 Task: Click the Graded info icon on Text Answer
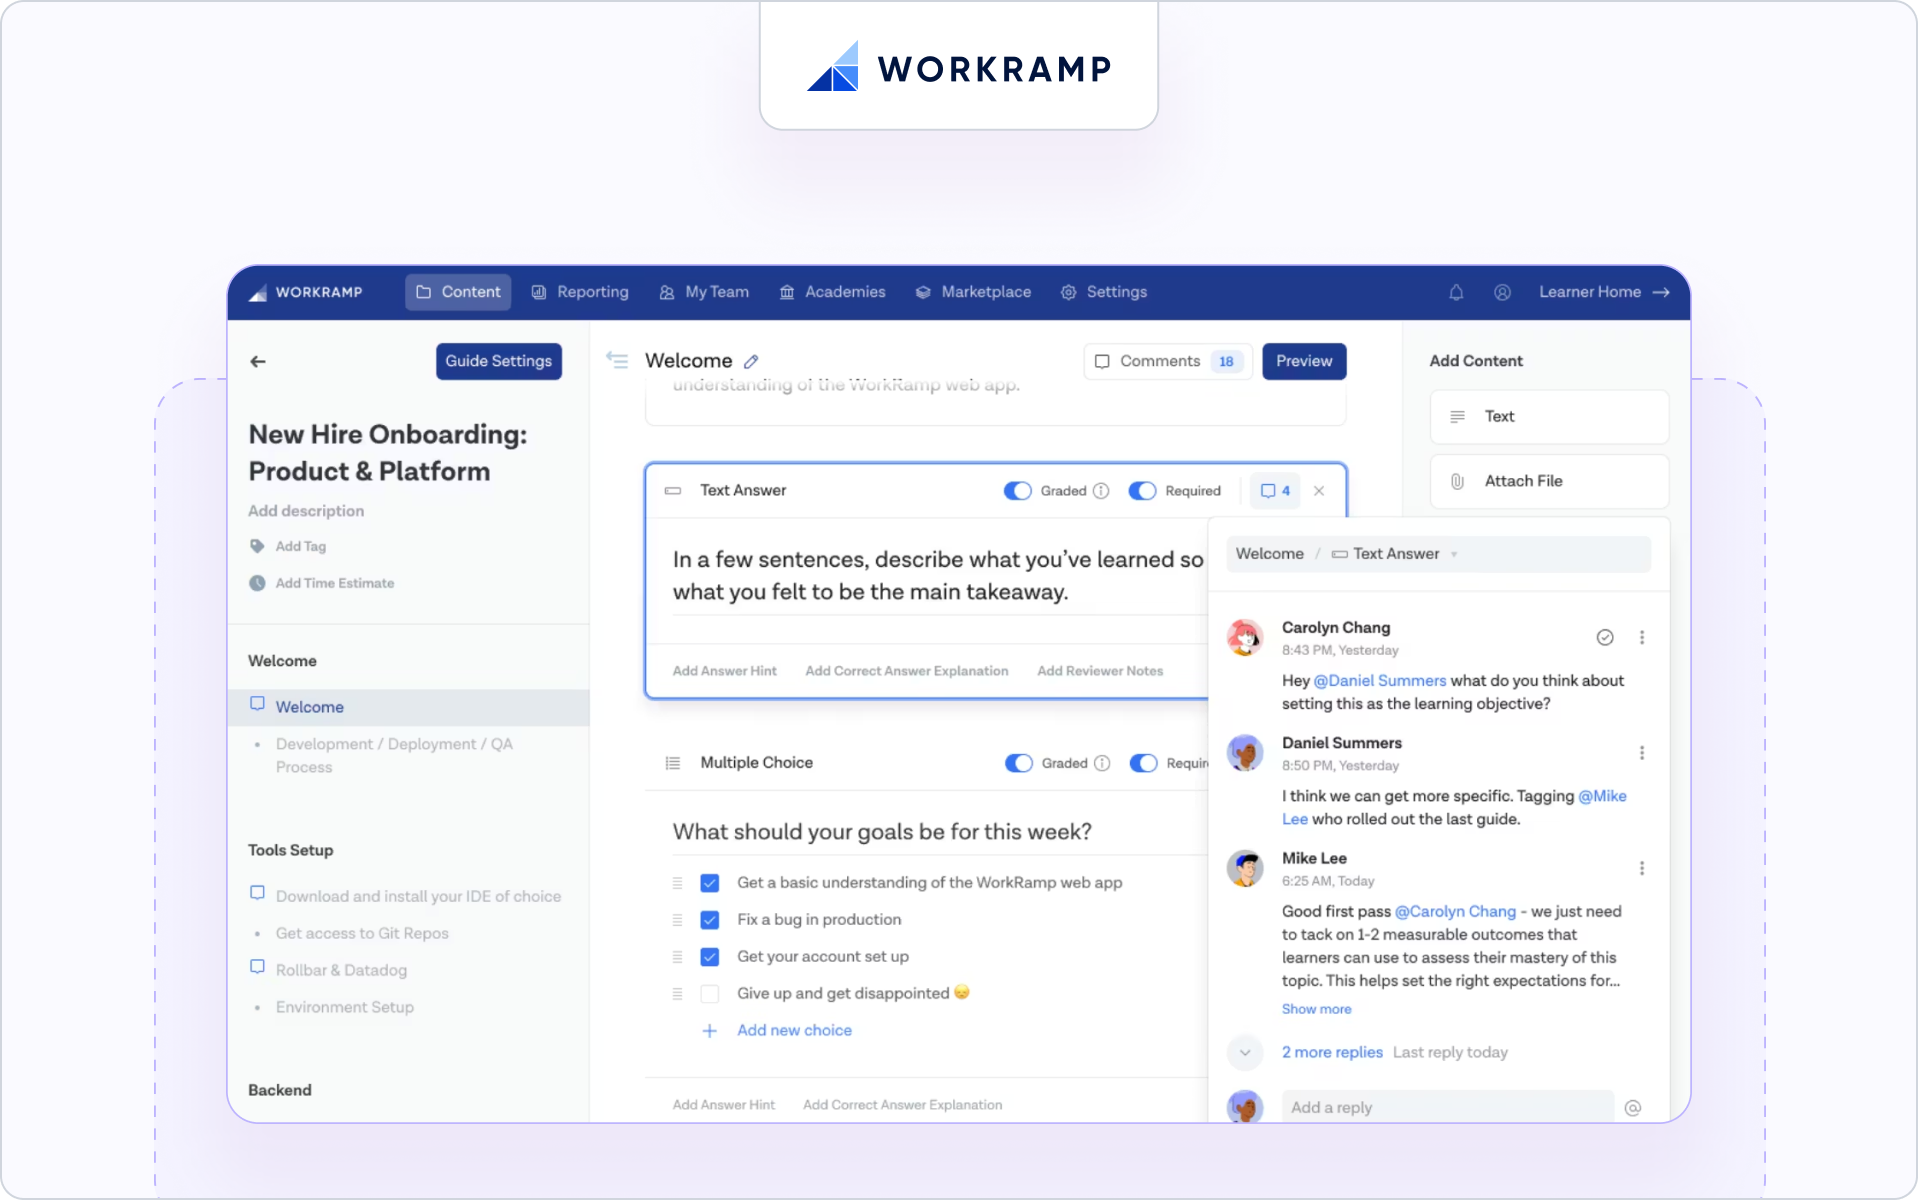(x=1101, y=491)
